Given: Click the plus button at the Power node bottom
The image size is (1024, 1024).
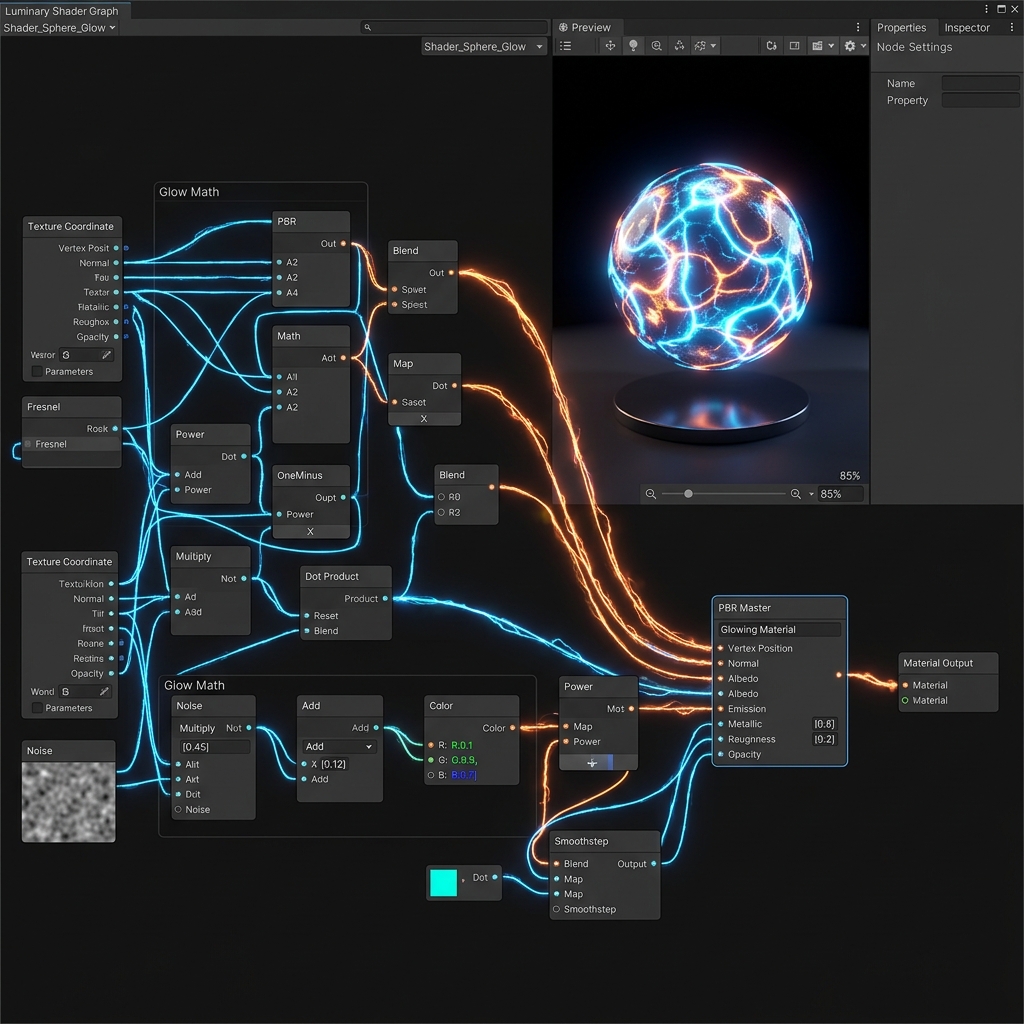Looking at the screenshot, I should [x=592, y=762].
